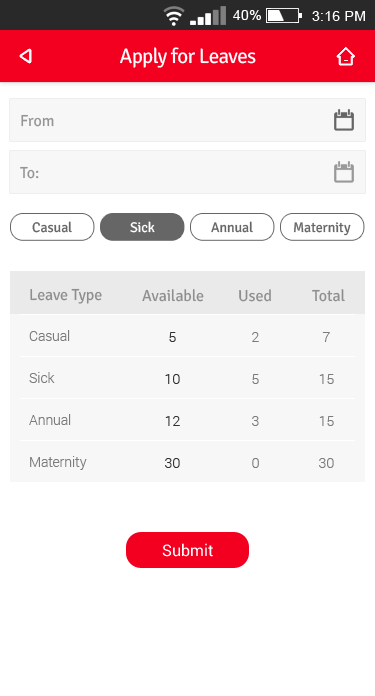
Task: Select the Maternity leave type pill
Action: (x=322, y=227)
